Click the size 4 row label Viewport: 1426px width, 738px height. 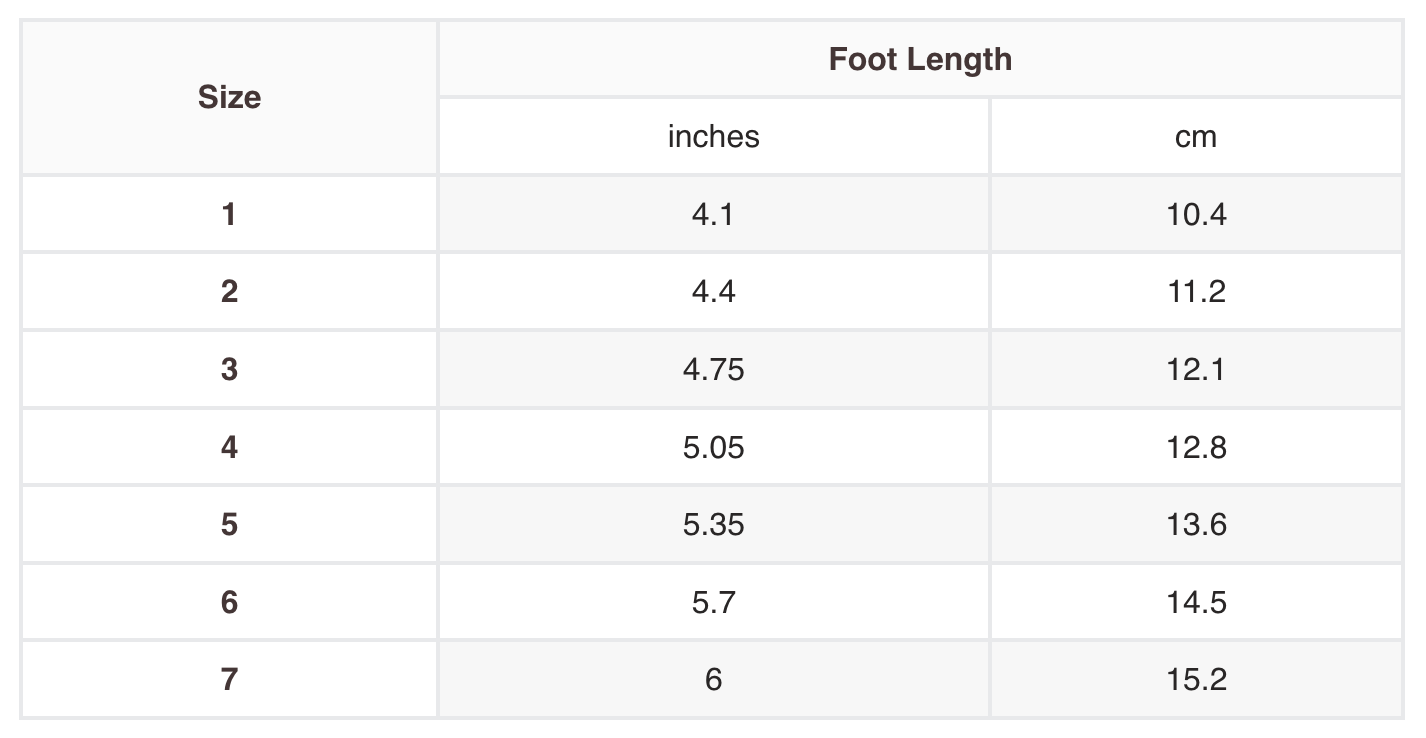(229, 447)
